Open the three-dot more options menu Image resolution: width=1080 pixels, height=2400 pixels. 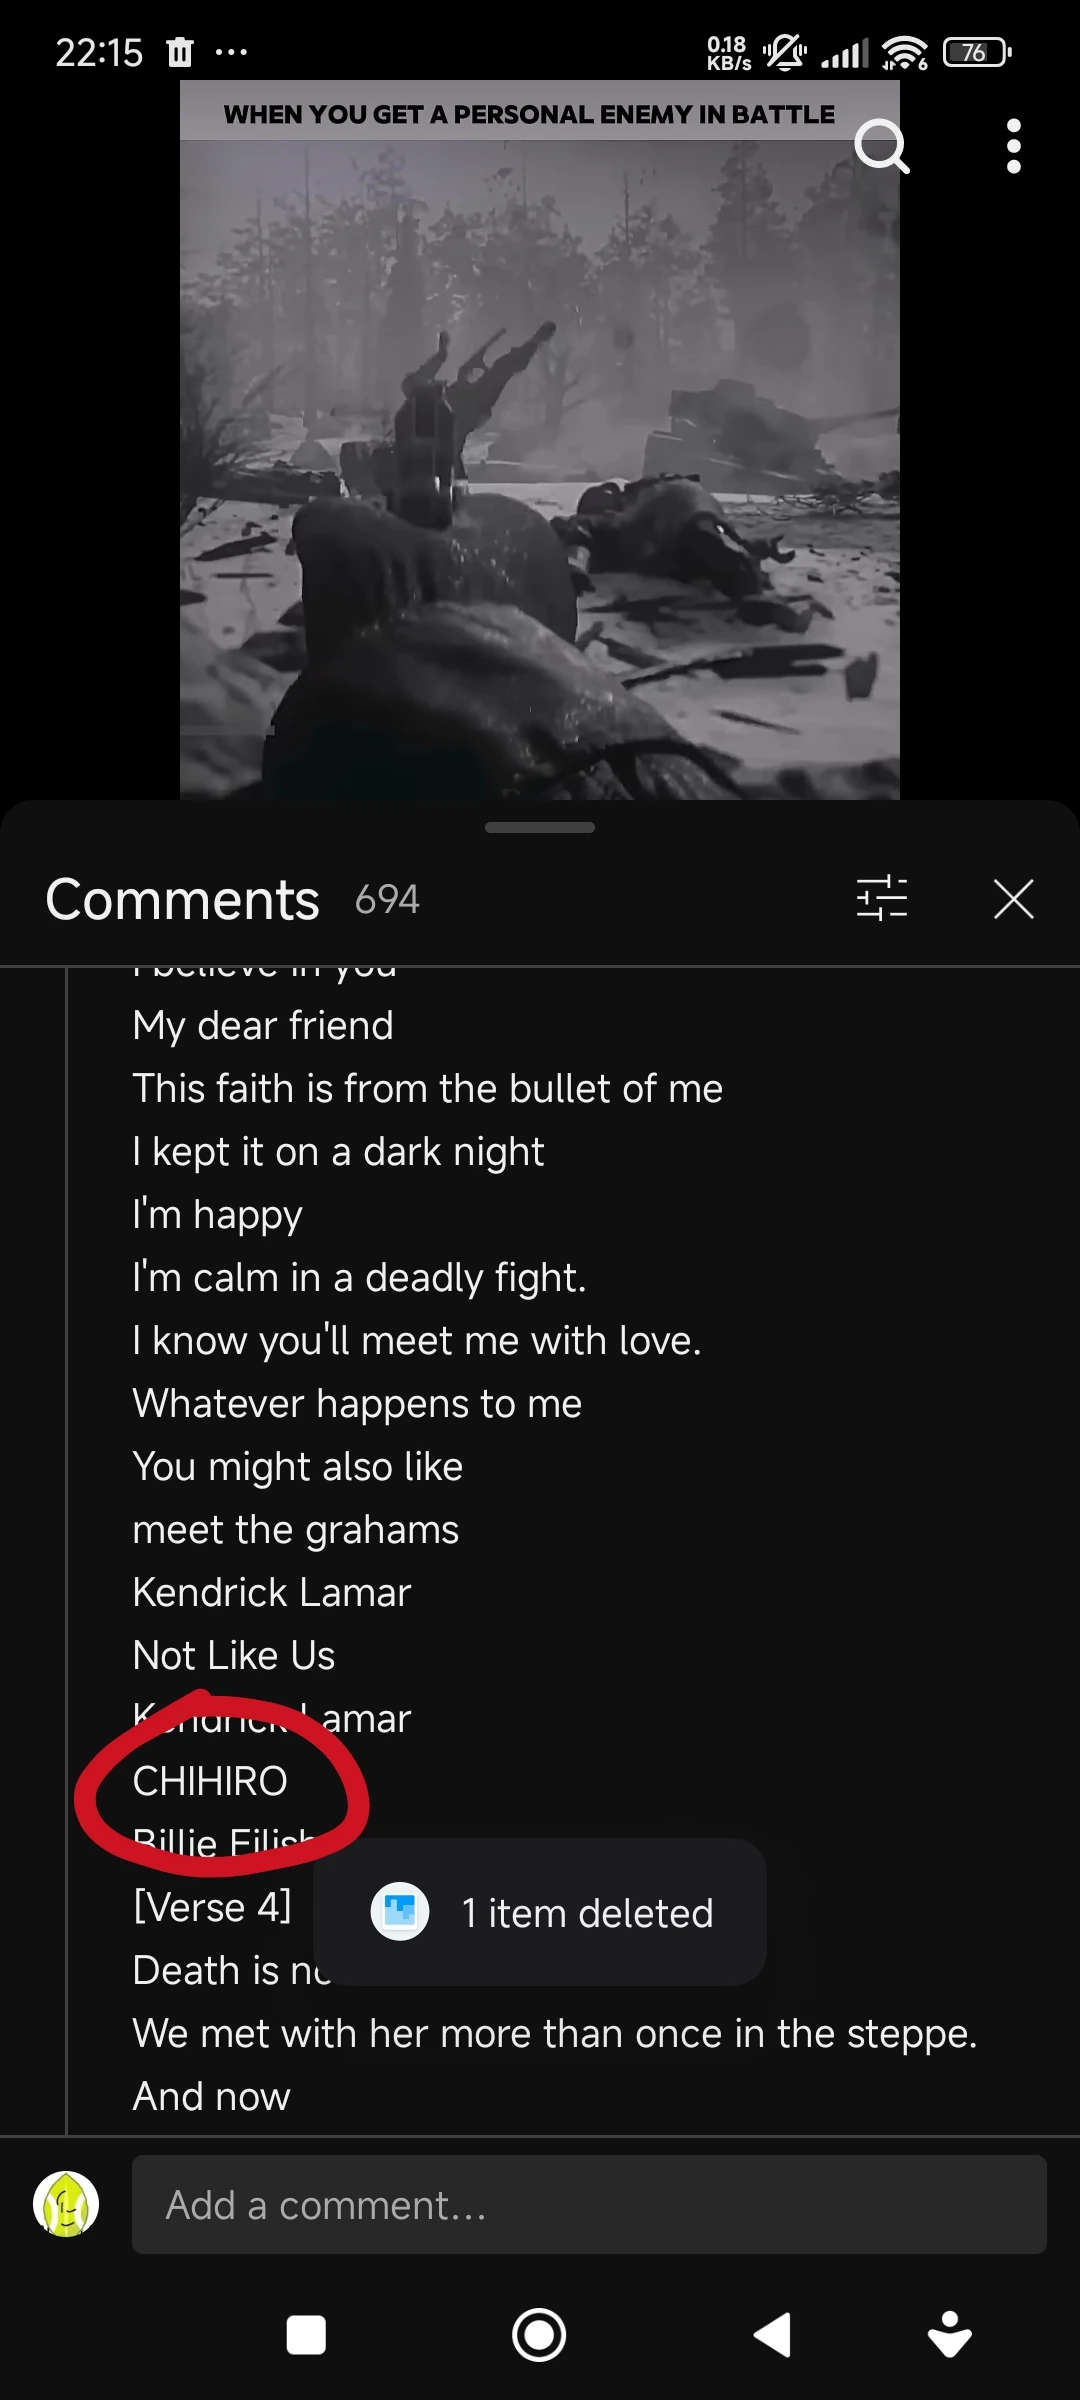tap(1014, 147)
